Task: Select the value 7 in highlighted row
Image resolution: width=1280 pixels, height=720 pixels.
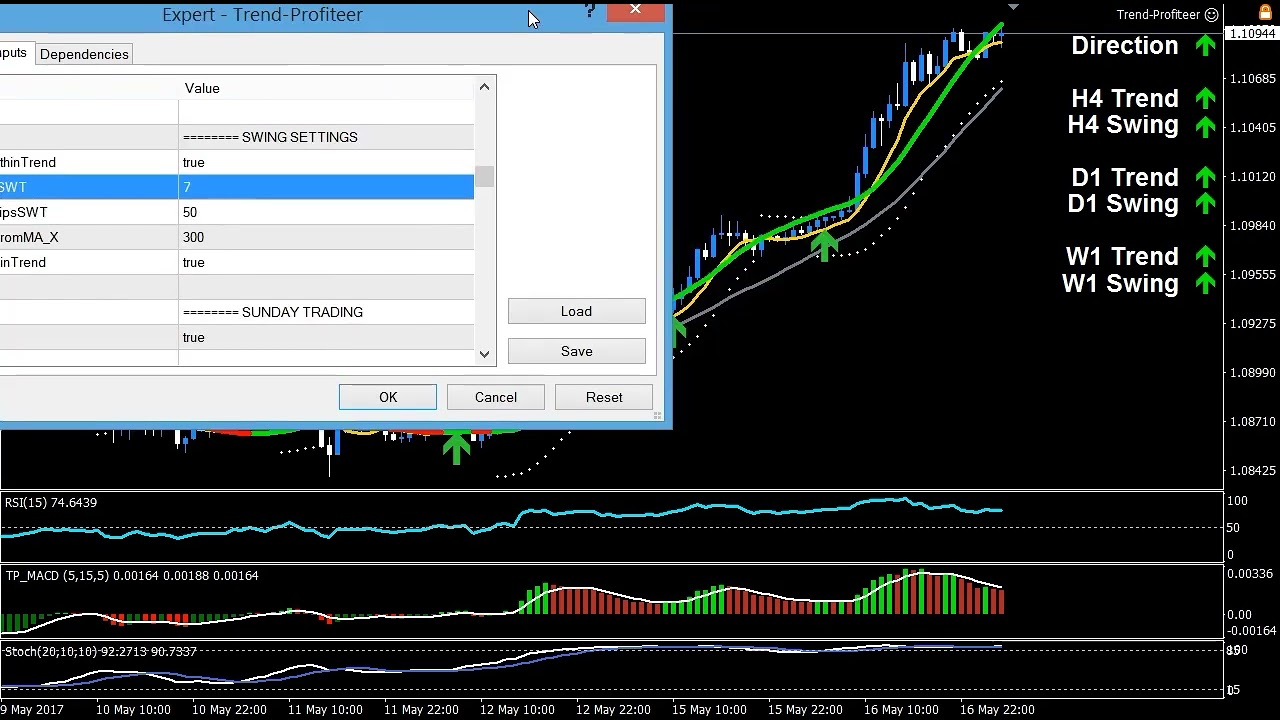Action: [326, 187]
